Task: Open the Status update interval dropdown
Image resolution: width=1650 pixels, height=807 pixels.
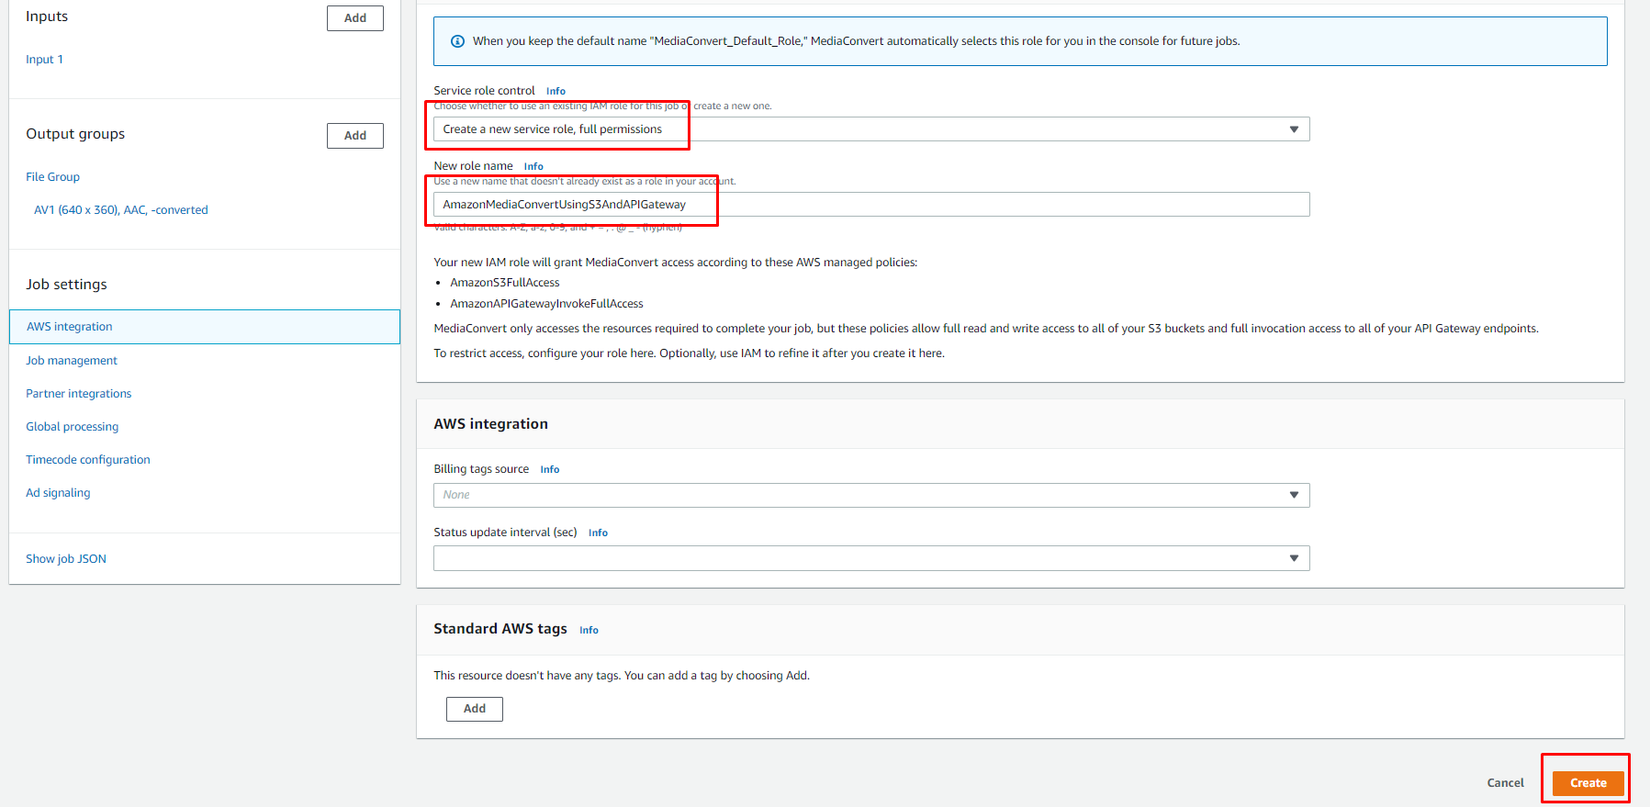Action: [x=870, y=558]
